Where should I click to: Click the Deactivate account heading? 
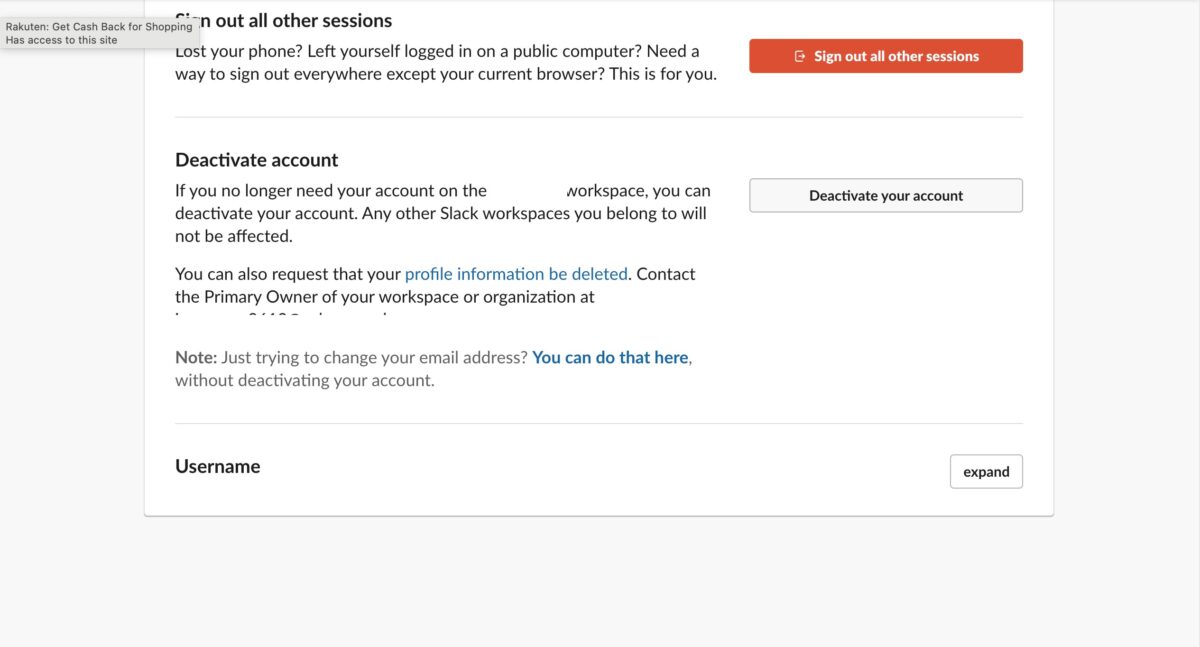tap(257, 160)
